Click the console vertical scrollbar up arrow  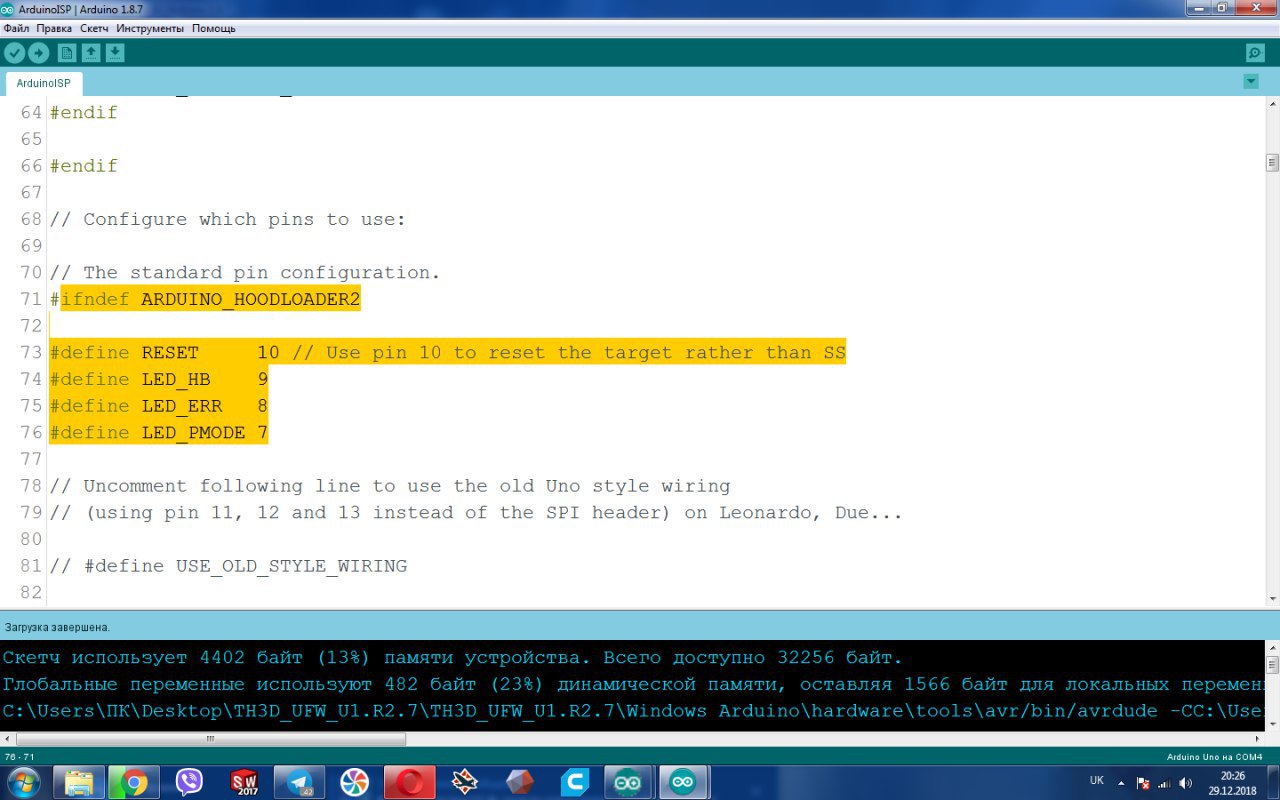click(1273, 648)
